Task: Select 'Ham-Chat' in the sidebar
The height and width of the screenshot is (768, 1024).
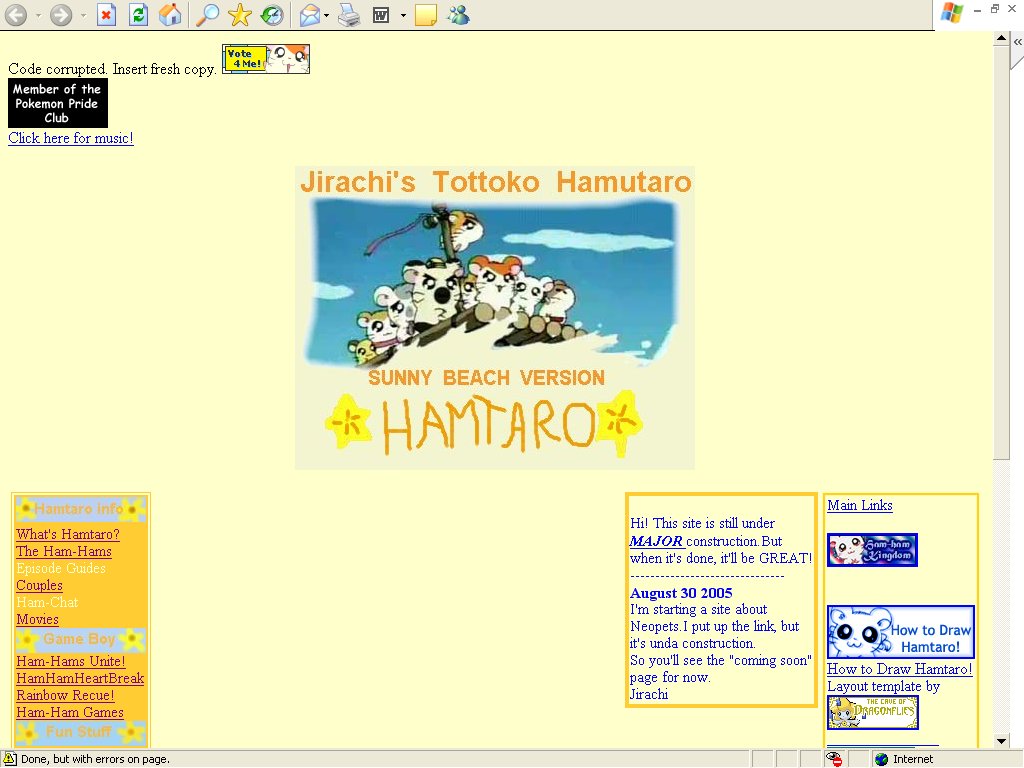Action: 47,602
